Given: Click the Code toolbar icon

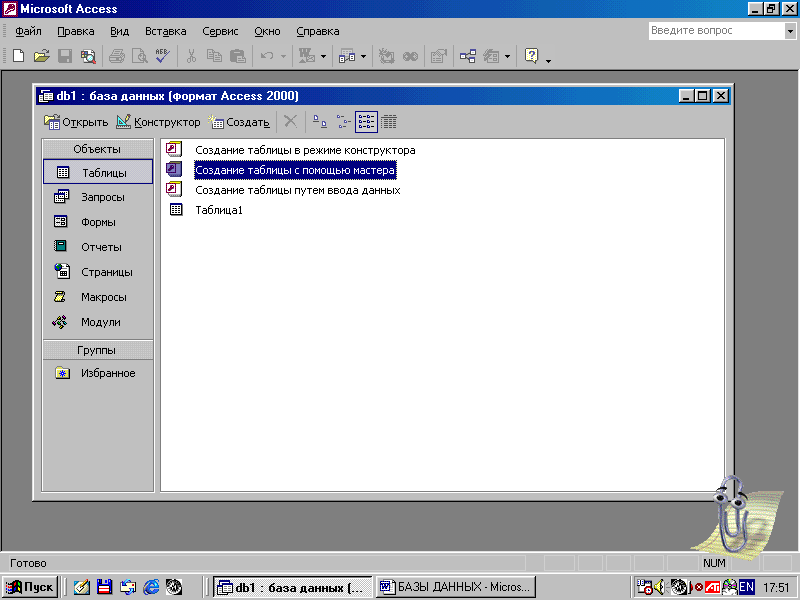Looking at the screenshot, I should 386,56.
